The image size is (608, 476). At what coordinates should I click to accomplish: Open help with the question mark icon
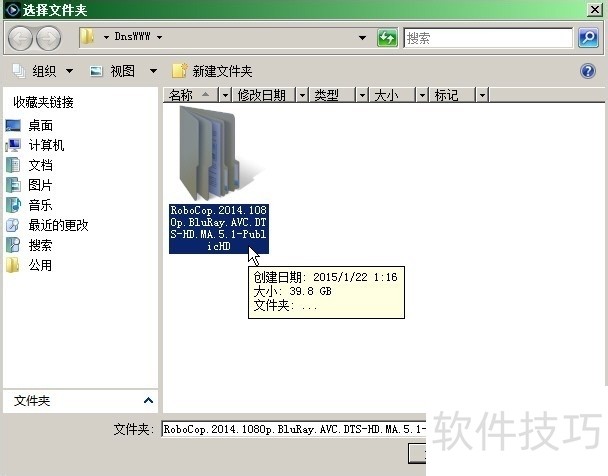pos(588,71)
